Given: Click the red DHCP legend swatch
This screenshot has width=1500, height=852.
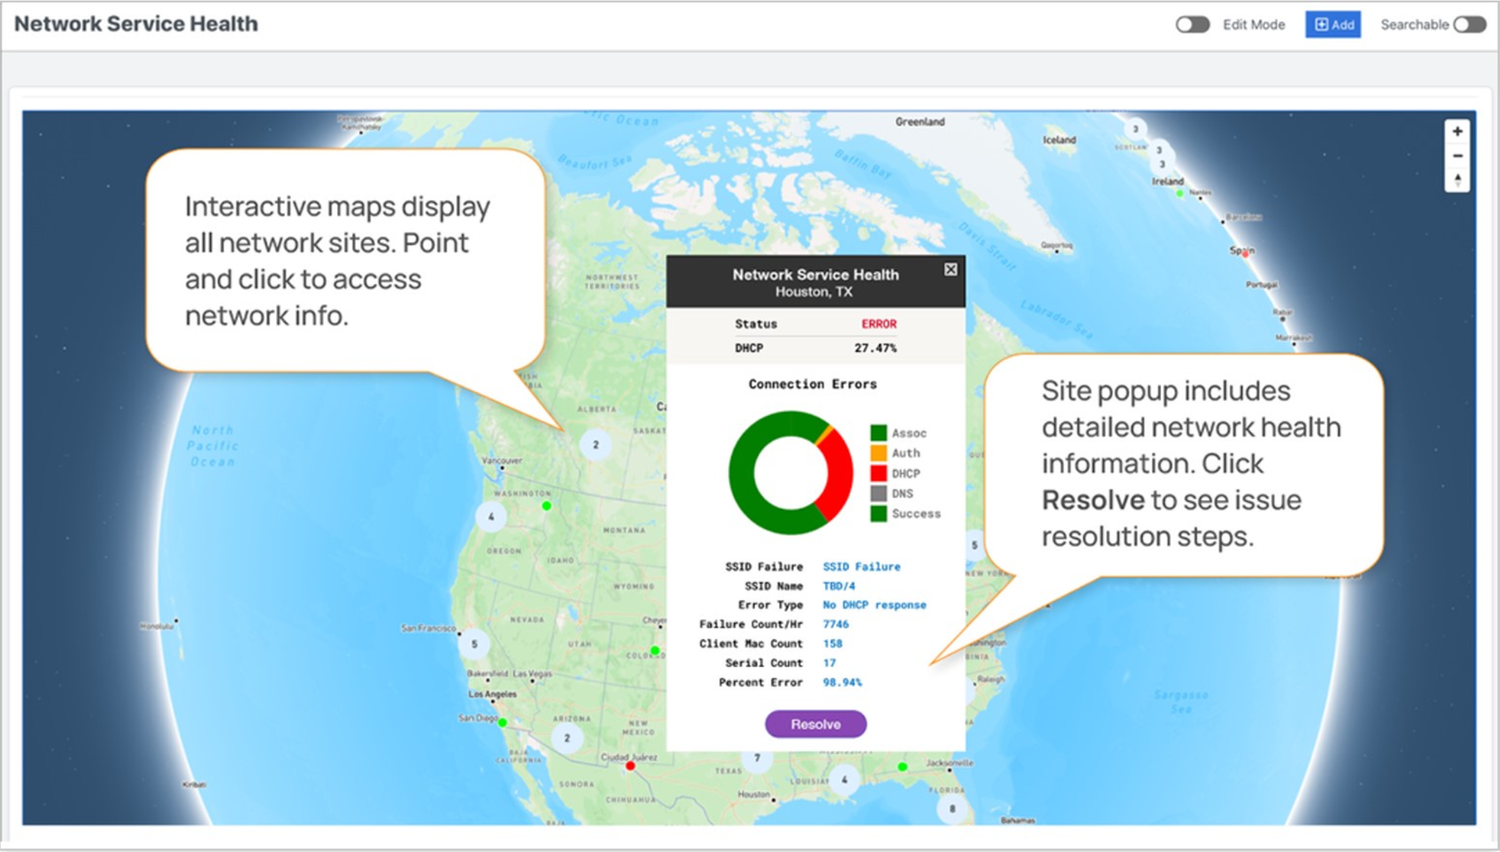Looking at the screenshot, I should (x=877, y=473).
